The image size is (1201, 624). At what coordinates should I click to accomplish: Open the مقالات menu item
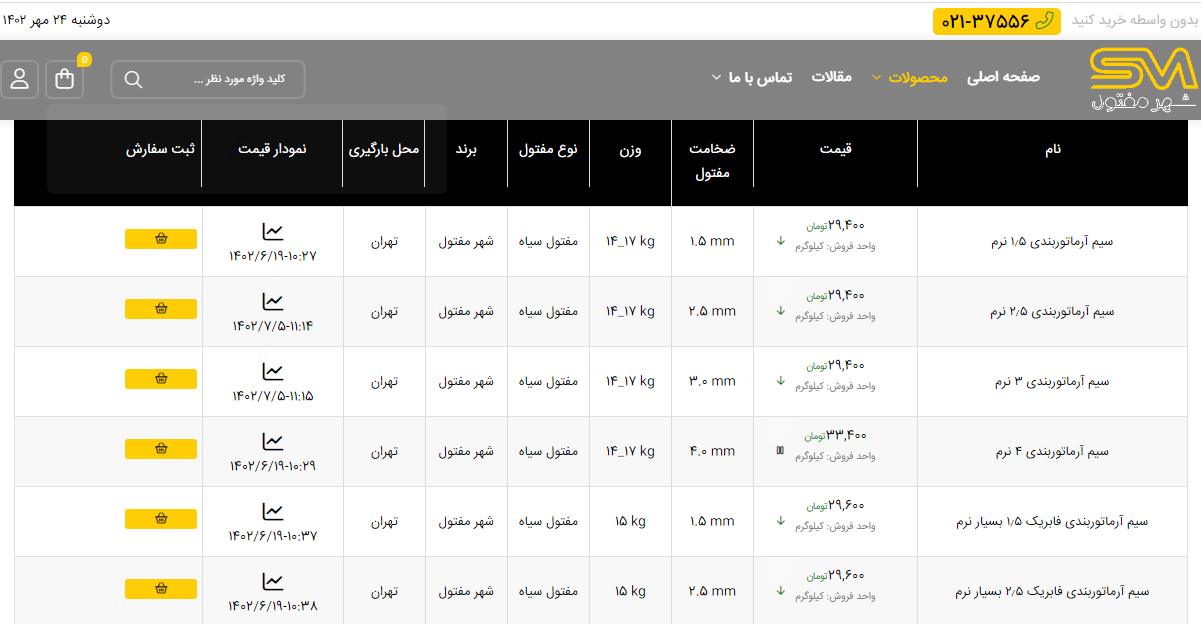pyautogui.click(x=831, y=77)
